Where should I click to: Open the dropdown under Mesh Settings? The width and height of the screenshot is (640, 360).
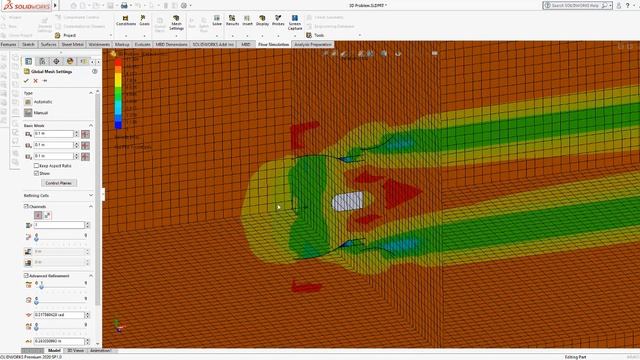pyautogui.click(x=176, y=36)
